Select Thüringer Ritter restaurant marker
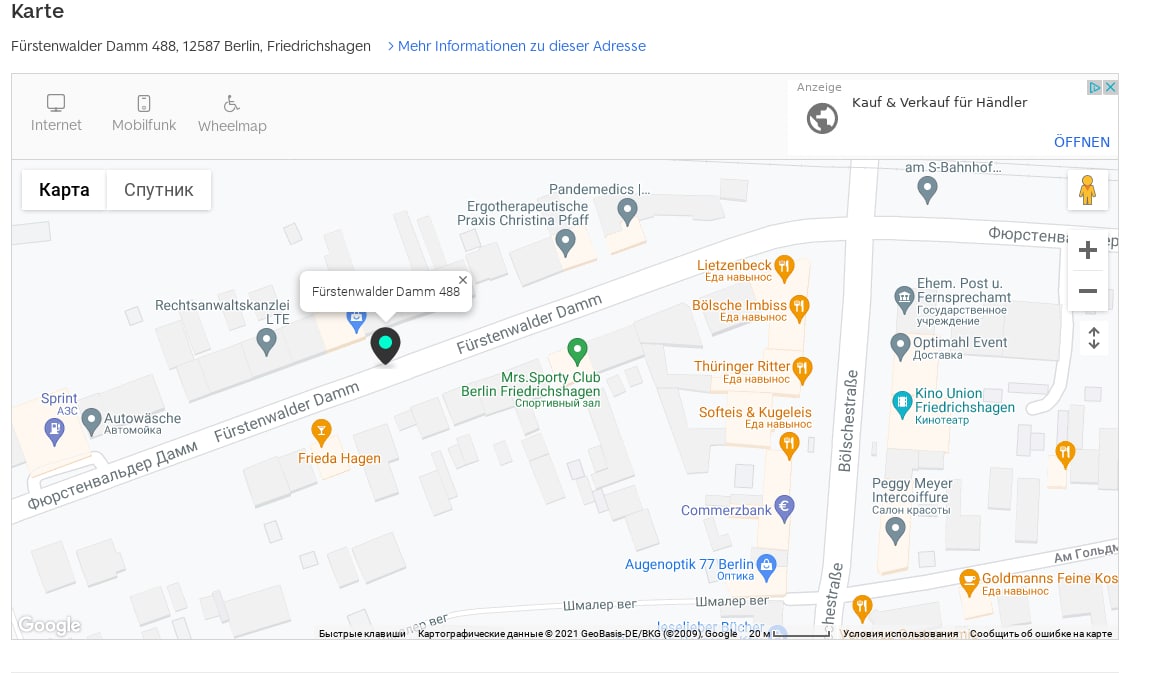The width and height of the screenshot is (1155, 673). 802,370
